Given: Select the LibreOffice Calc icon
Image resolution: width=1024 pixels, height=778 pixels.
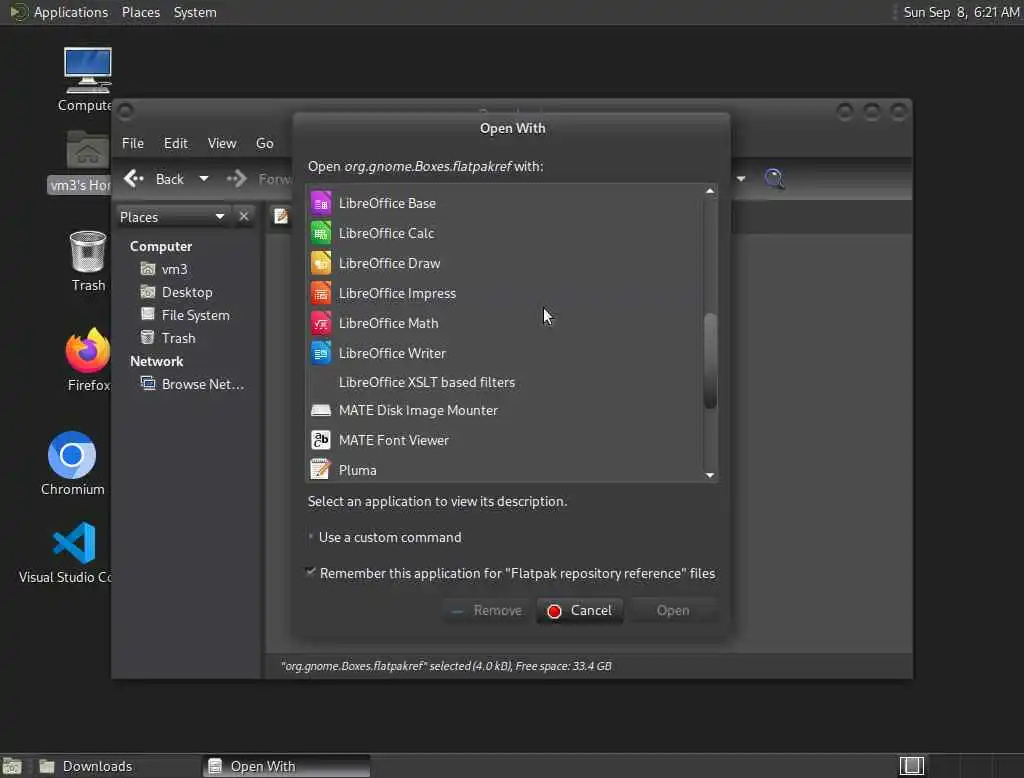Looking at the screenshot, I should click(321, 233).
